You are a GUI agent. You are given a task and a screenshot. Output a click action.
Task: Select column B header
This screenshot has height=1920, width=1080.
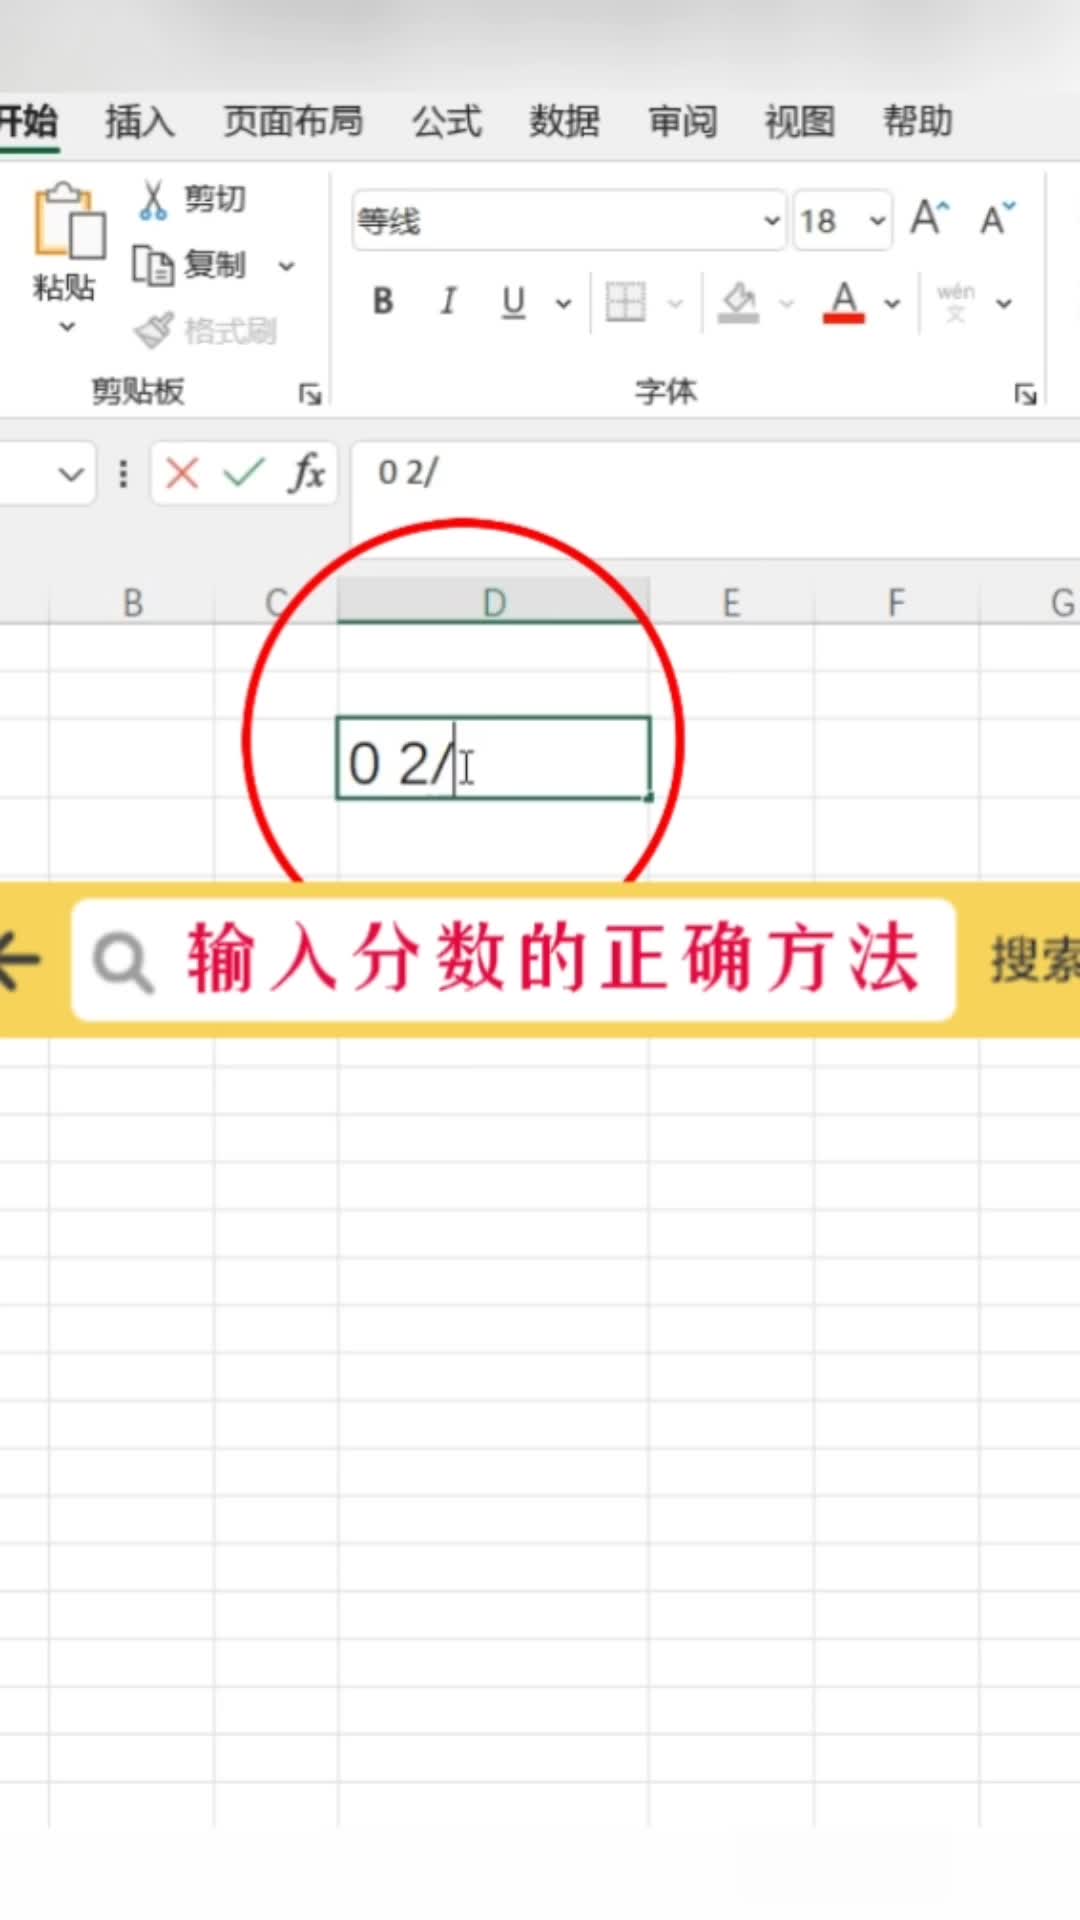tap(132, 602)
